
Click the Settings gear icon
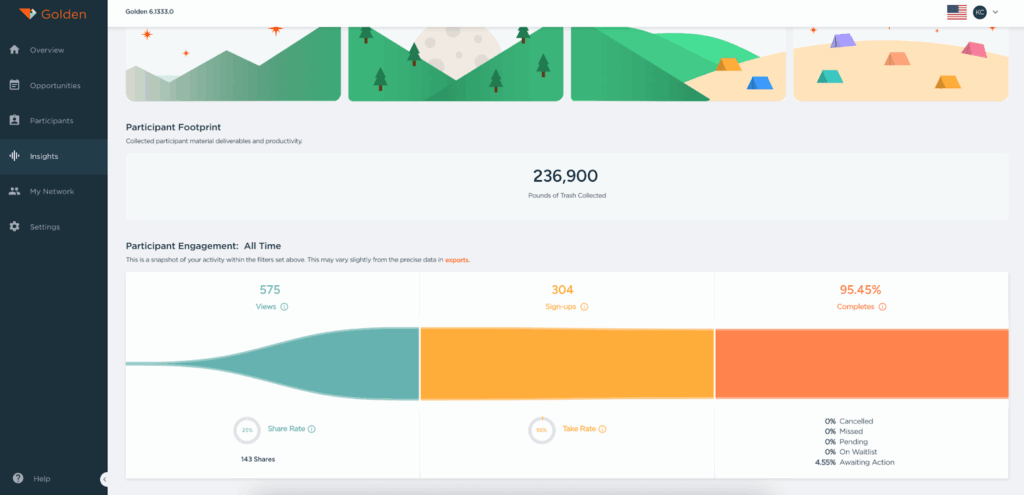tap(14, 227)
